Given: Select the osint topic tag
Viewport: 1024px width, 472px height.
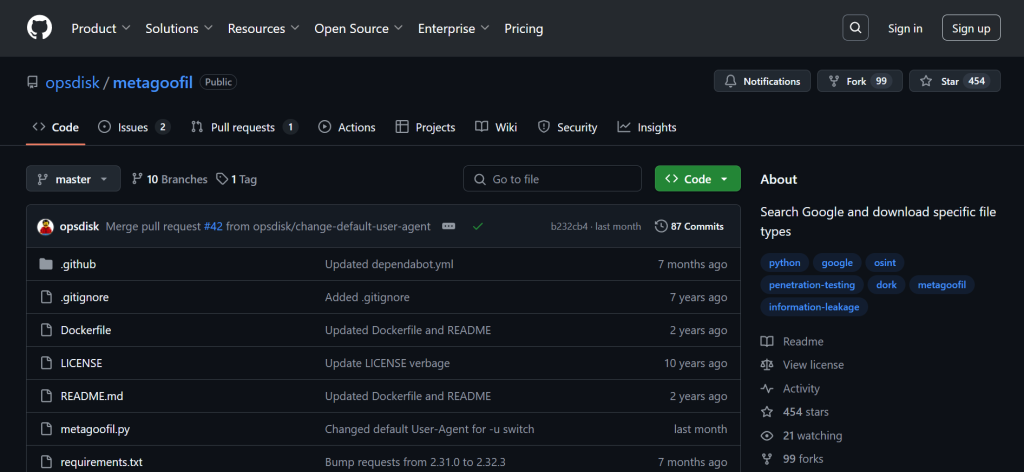Looking at the screenshot, I should click(885, 263).
